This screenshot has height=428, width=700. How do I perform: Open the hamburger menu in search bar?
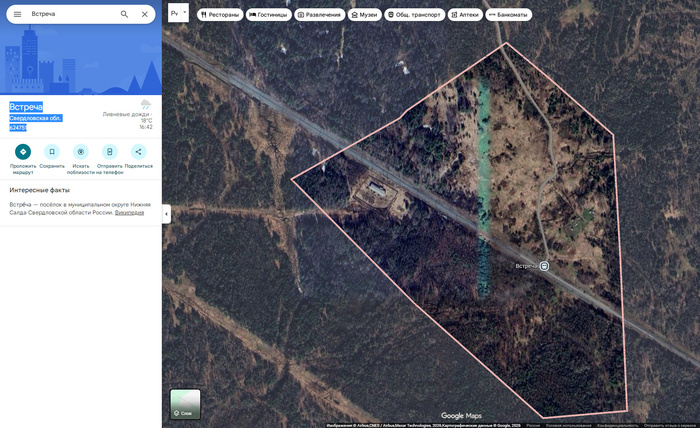pos(17,14)
